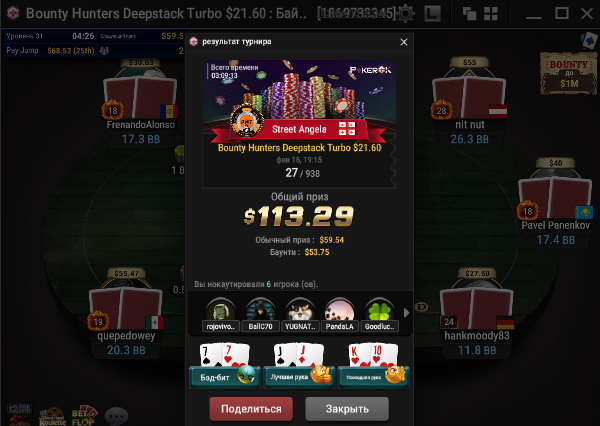Open the chat speech bubble icon

tap(116, 416)
